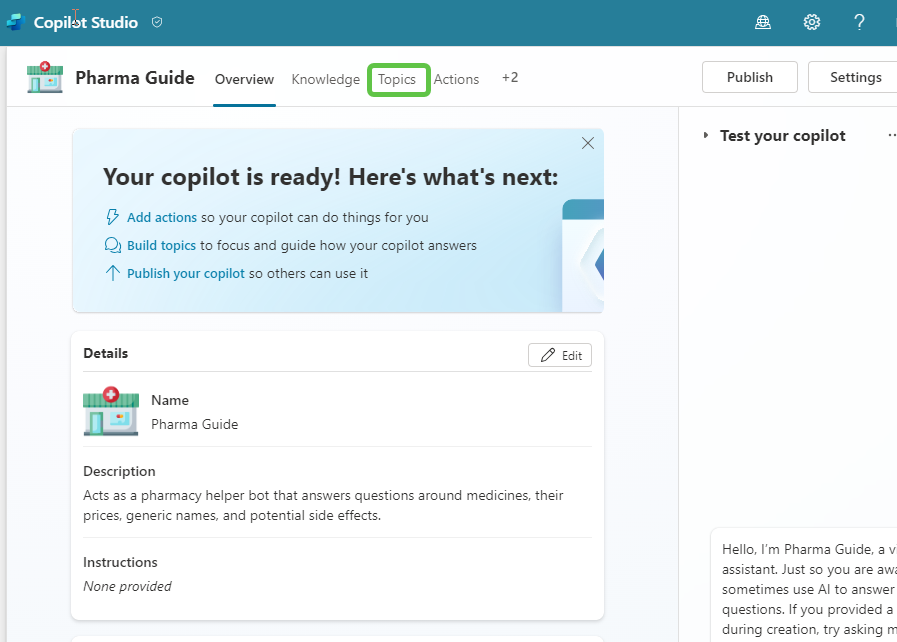The image size is (897, 642).
Task: Click the Pharma Guide pharmacy icon in header
Action: tap(45, 78)
